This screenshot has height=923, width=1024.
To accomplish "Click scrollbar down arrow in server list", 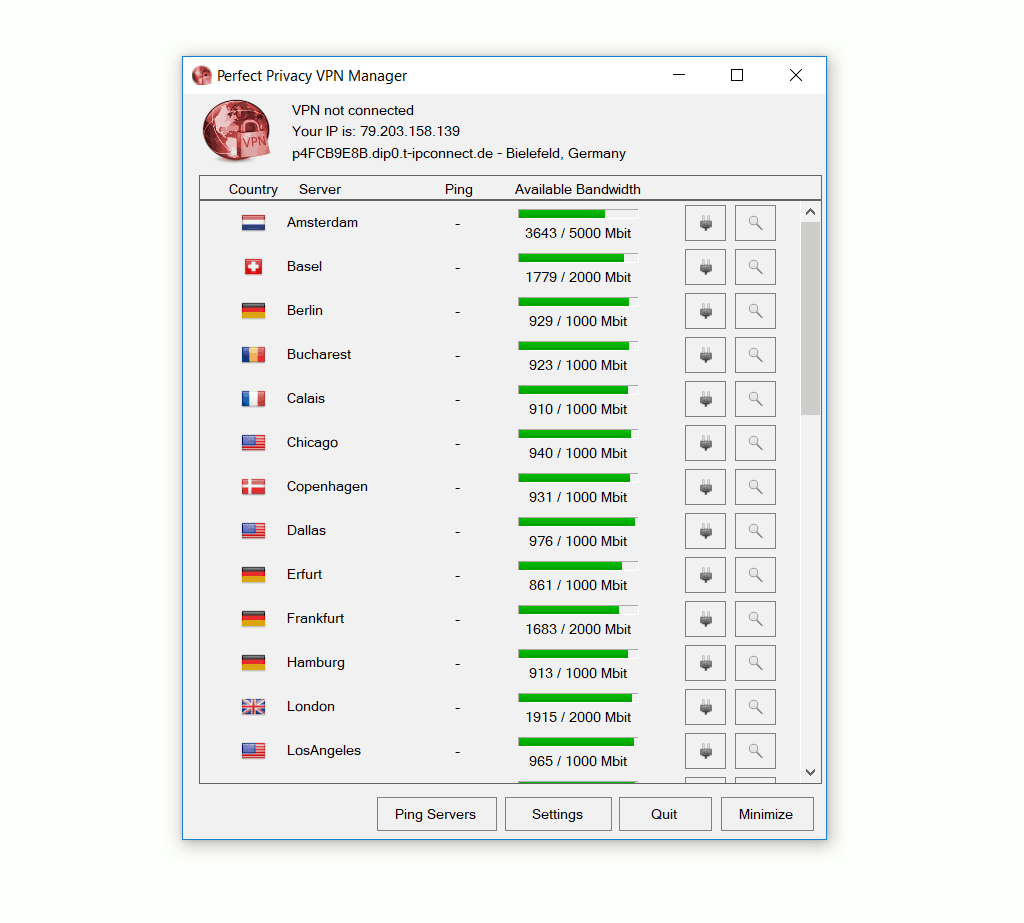I will coord(810,772).
